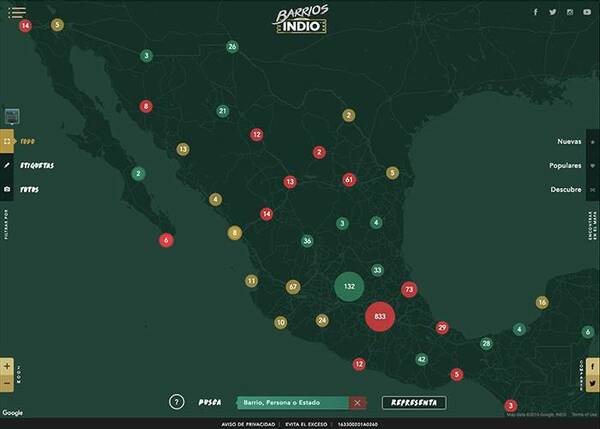Click the Barrios Indio logo
The image size is (600, 429).
301,19
